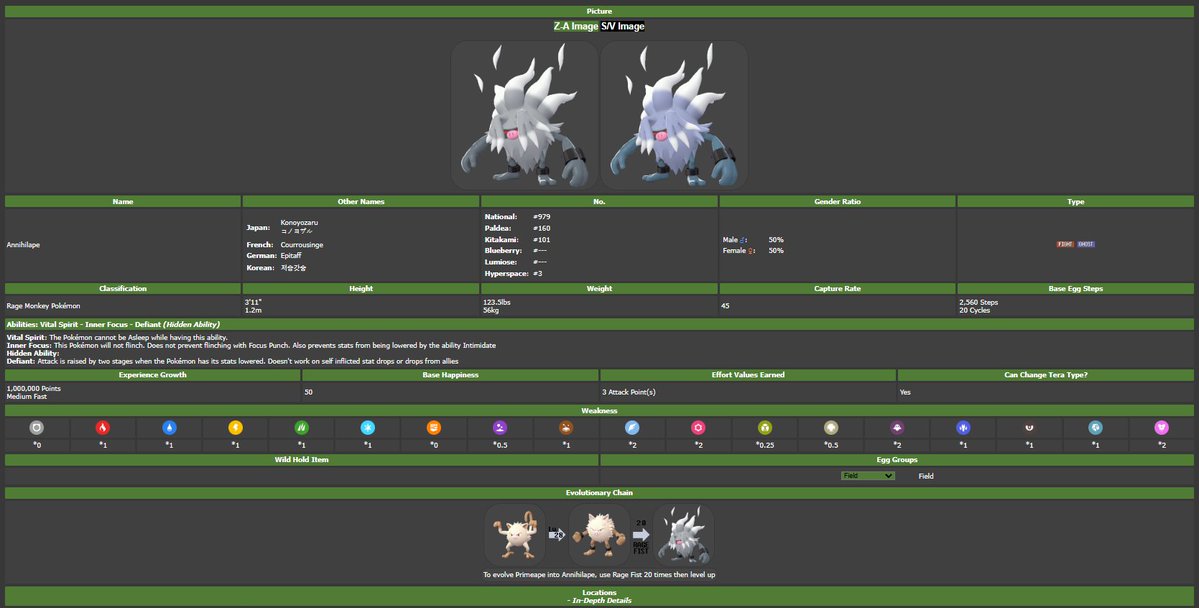This screenshot has height=608, width=1199.
Task: Switch to the Z-A Image tab
Action: pyautogui.click(x=576, y=26)
